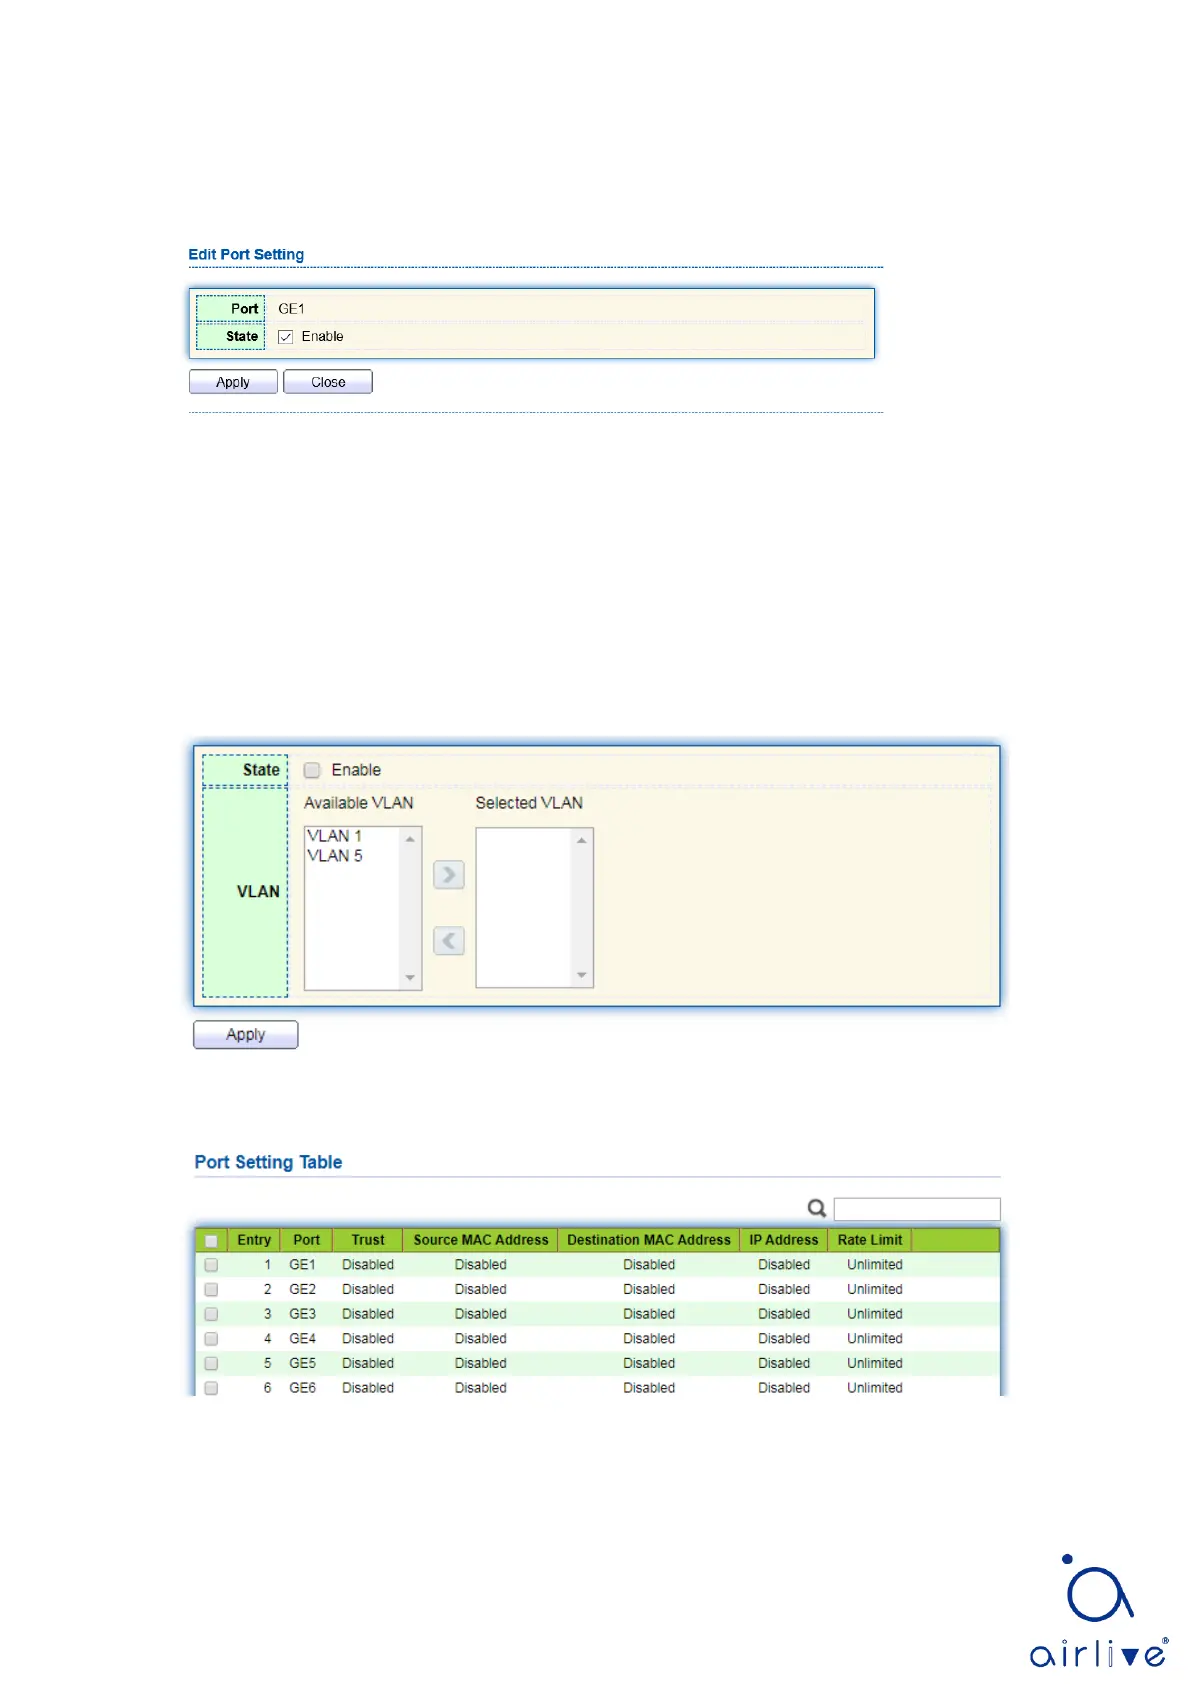Uncheck the Enable checkbox for GE1
Image resolution: width=1191 pixels, height=1684 pixels.
tap(286, 337)
